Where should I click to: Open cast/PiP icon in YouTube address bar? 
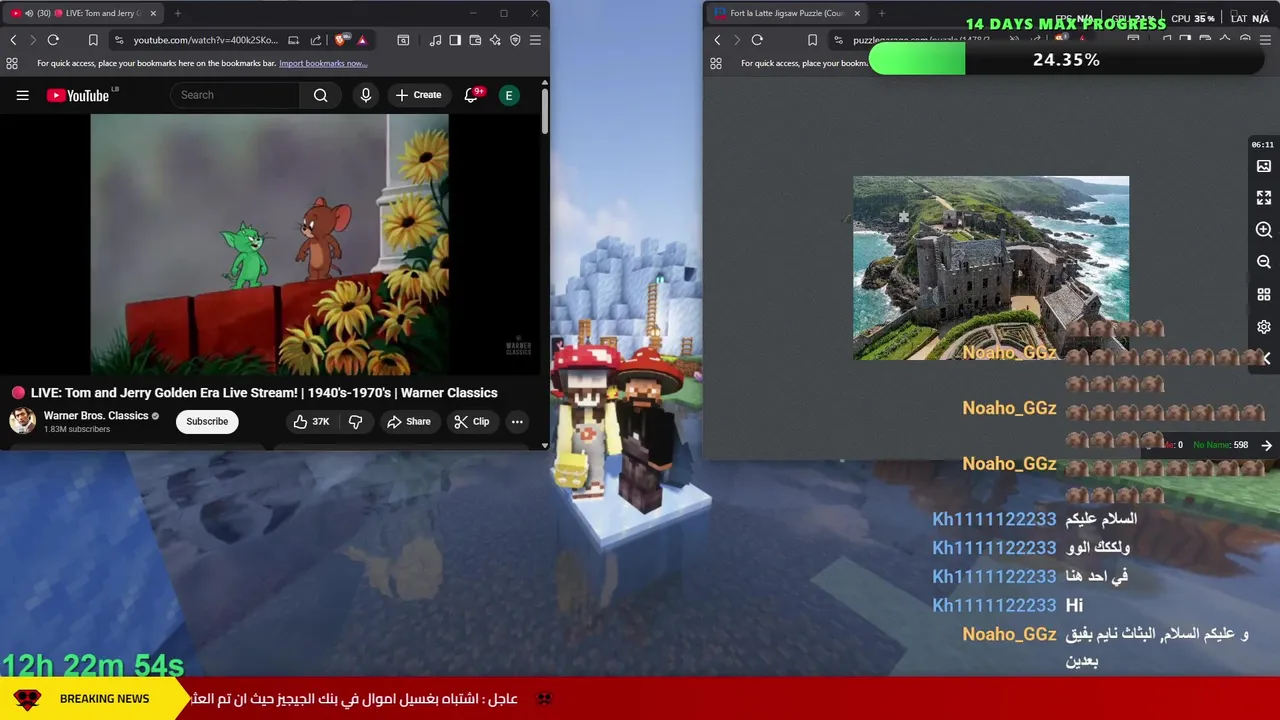point(293,40)
